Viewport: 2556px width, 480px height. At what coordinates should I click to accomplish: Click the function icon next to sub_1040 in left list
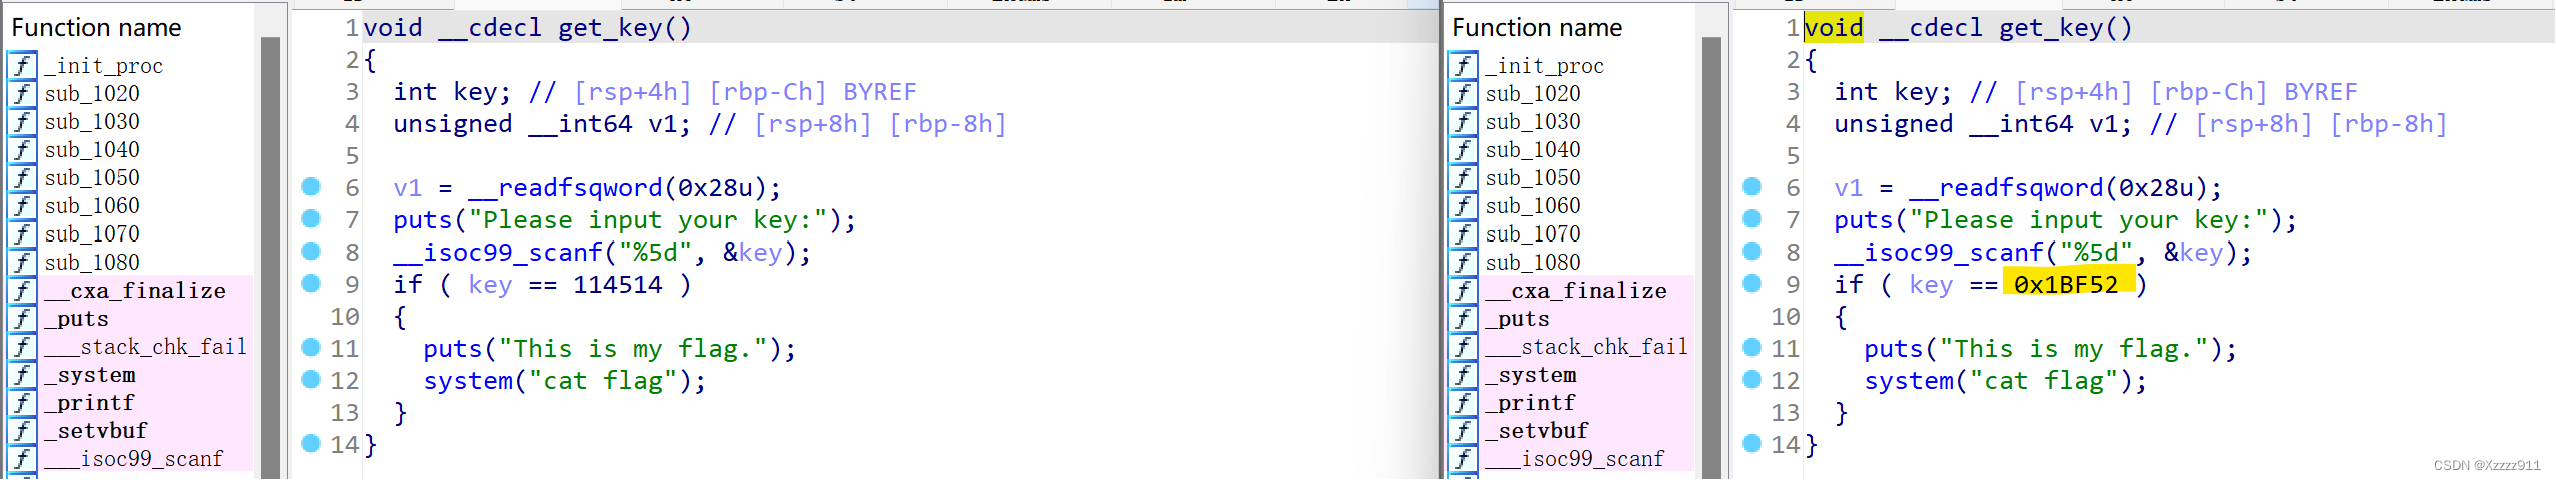pyautogui.click(x=22, y=150)
